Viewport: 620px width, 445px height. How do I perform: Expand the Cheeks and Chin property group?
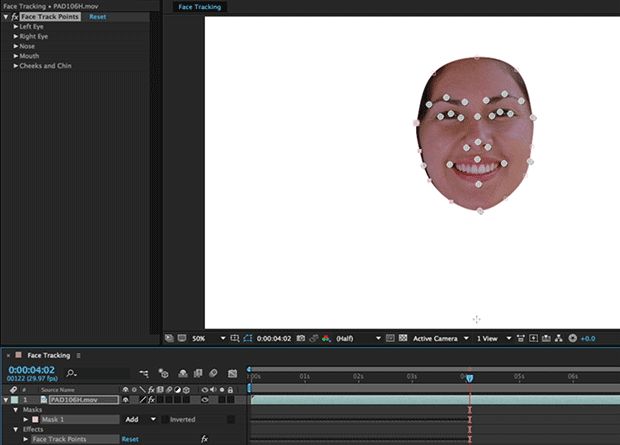(16, 66)
